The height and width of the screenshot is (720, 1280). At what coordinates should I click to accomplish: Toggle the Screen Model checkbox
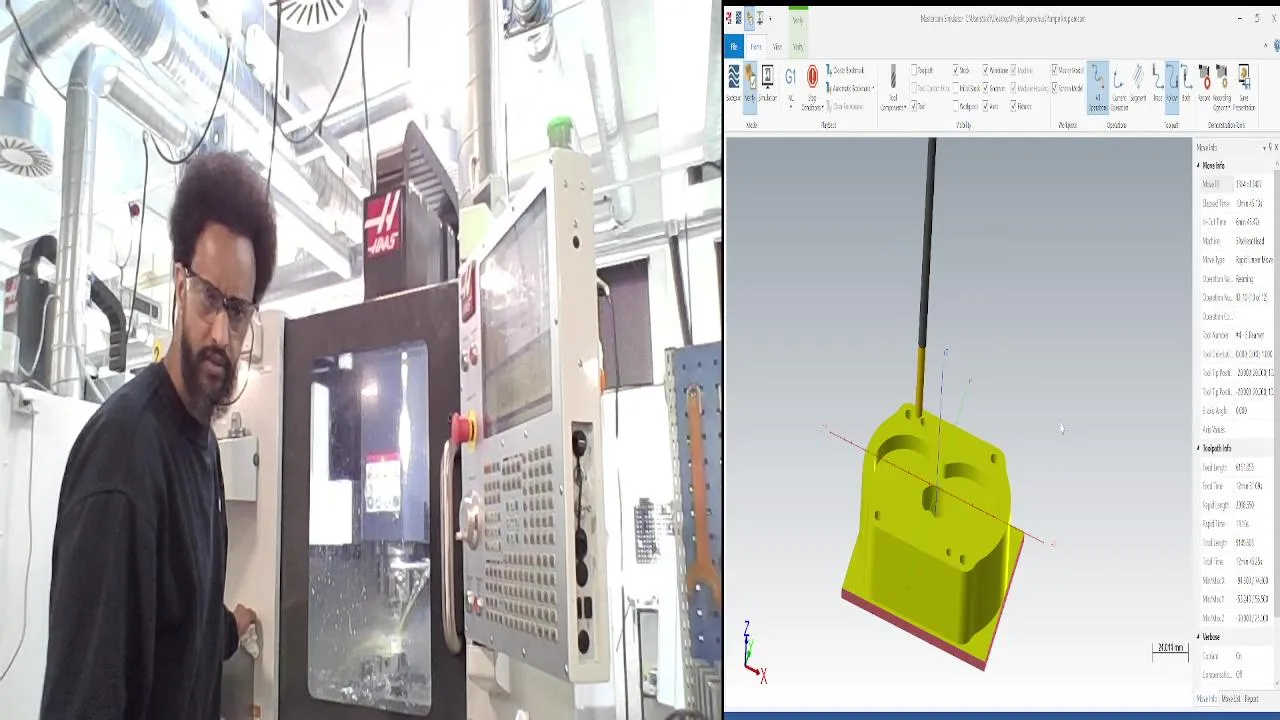(x=1055, y=88)
